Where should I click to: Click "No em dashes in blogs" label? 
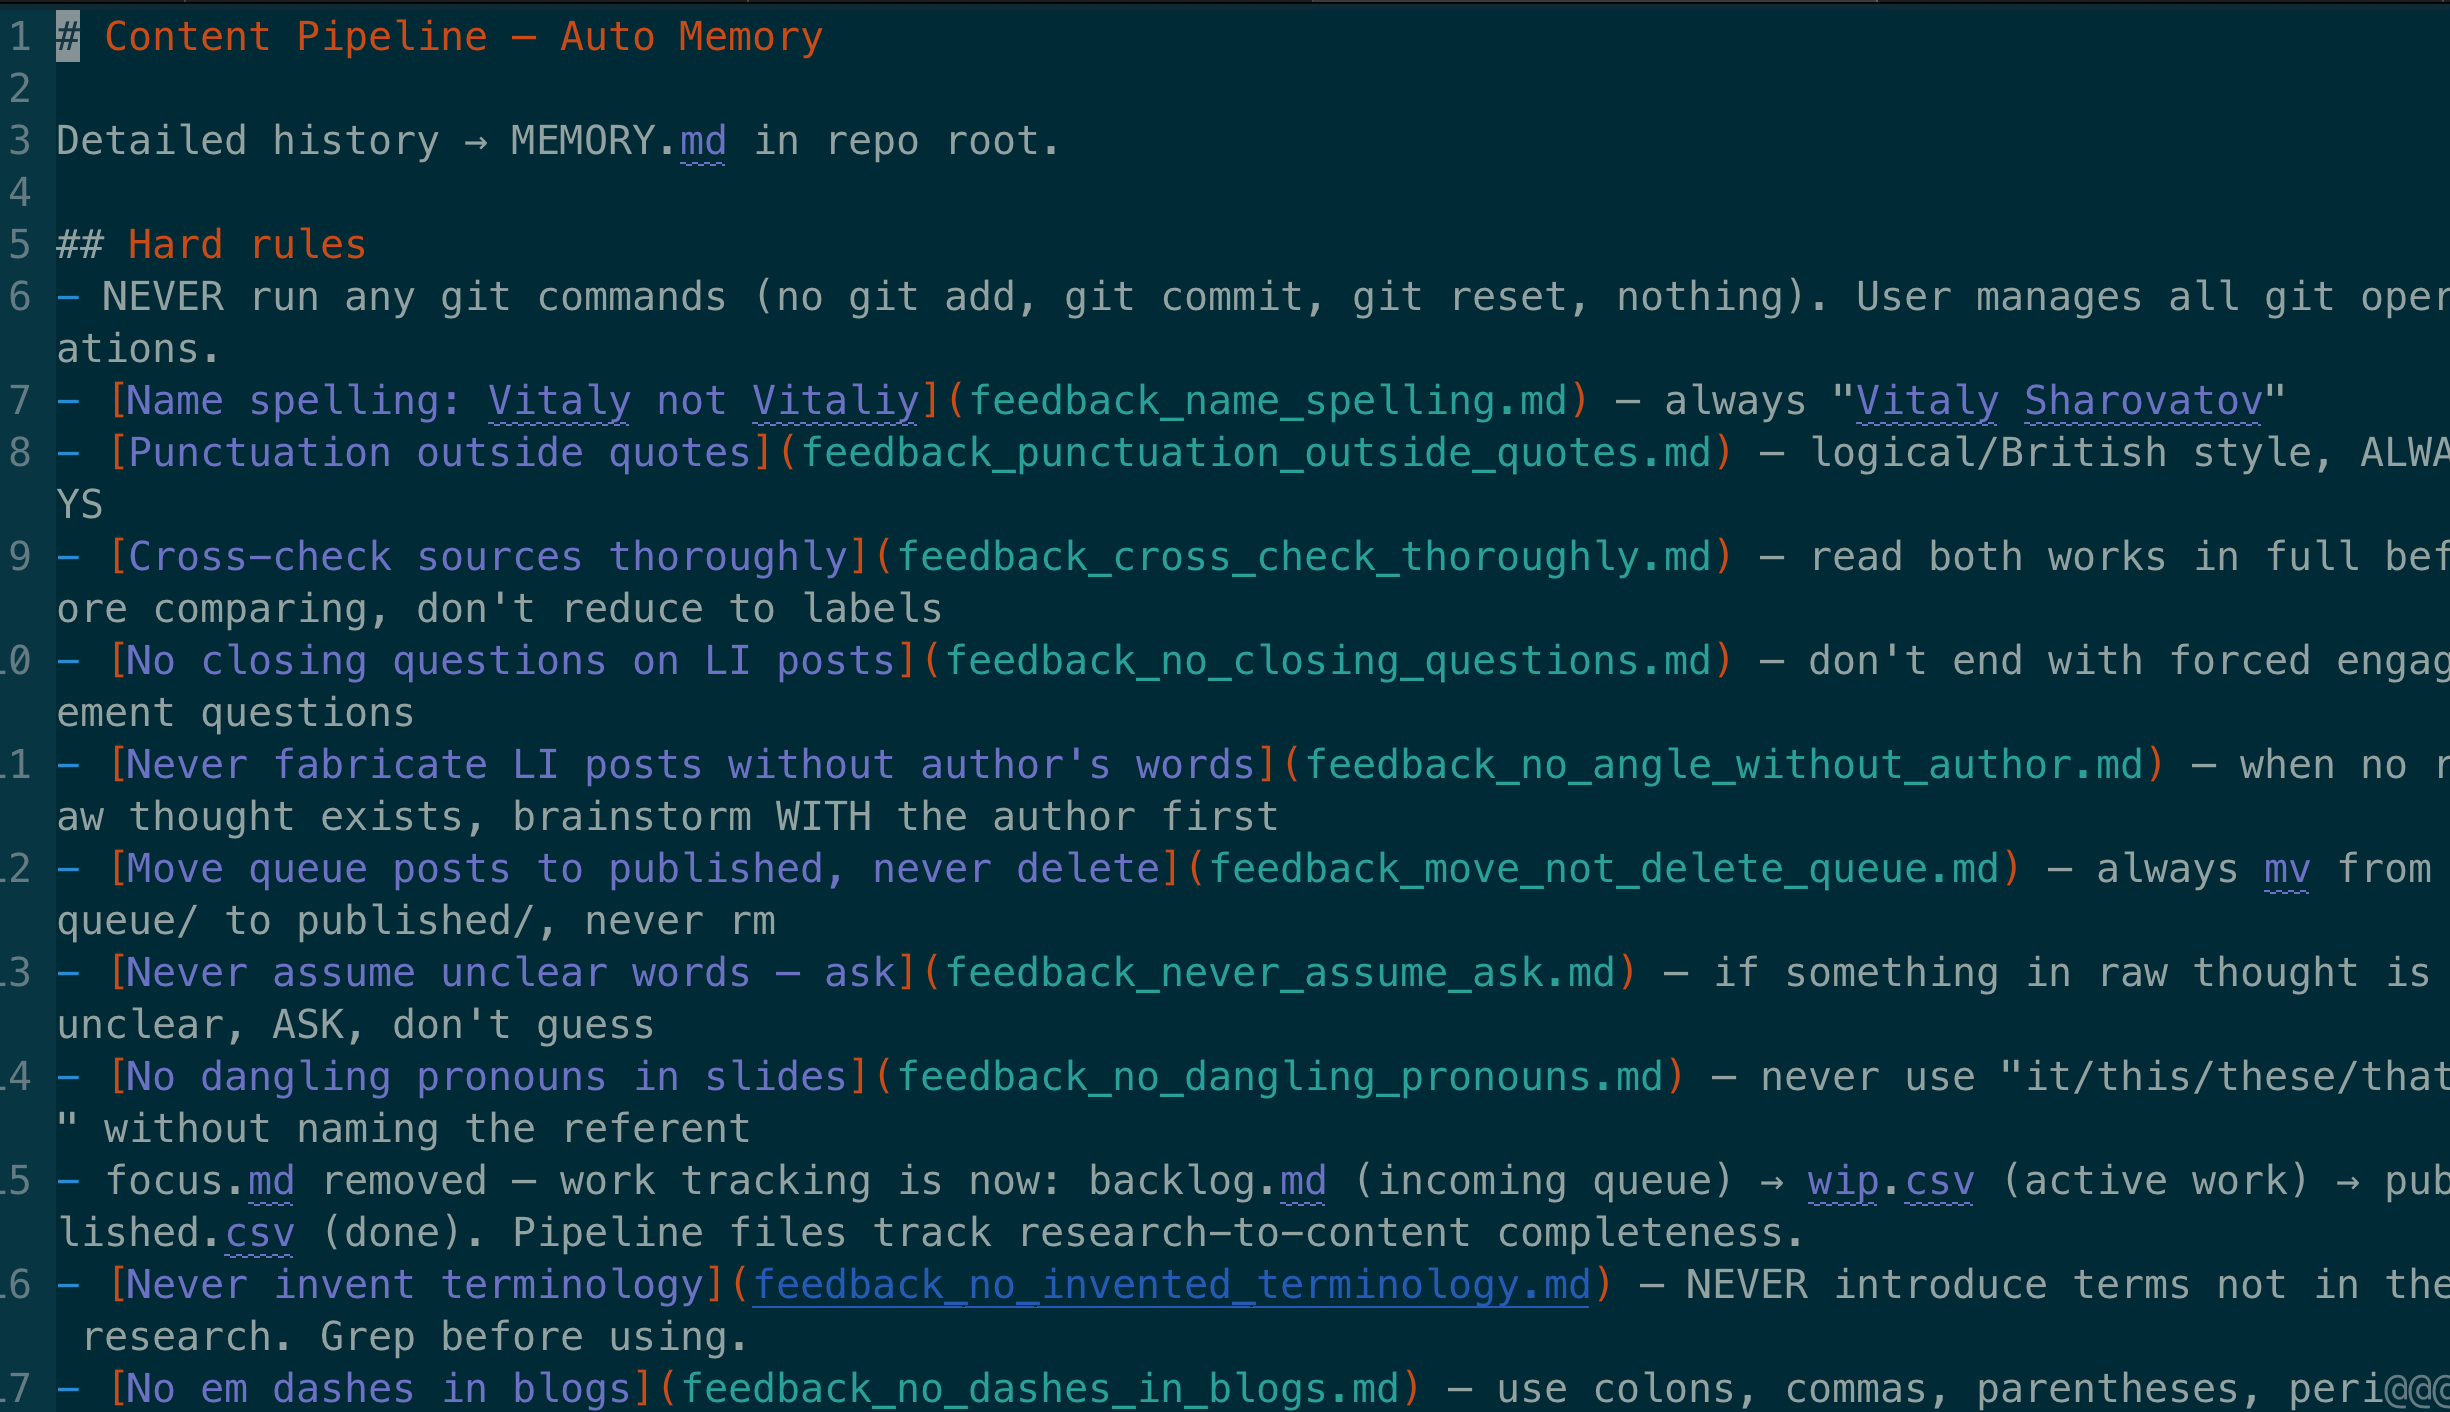pyautogui.click(x=379, y=1389)
